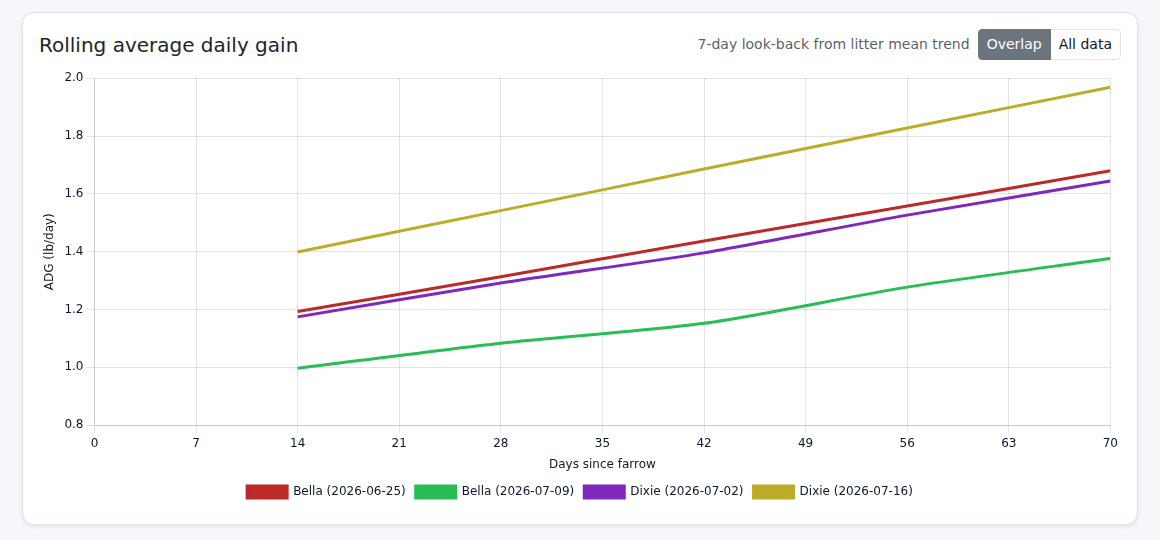The height and width of the screenshot is (540, 1160).
Task: Click the Dixie (2026-07-02) legend label
Action: pyautogui.click(x=687, y=491)
